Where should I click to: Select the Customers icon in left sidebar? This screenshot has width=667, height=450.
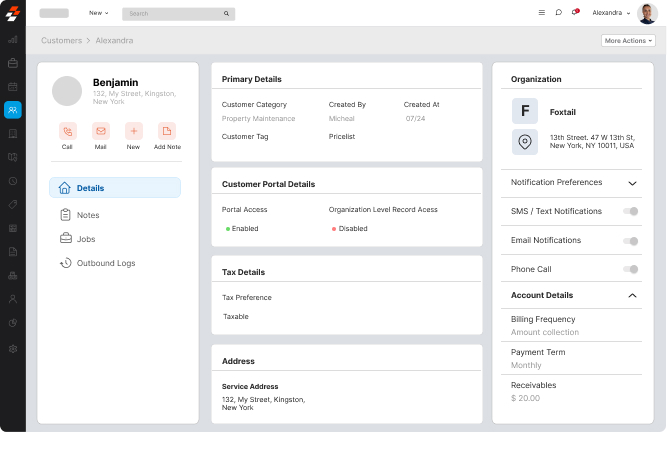(x=12, y=110)
